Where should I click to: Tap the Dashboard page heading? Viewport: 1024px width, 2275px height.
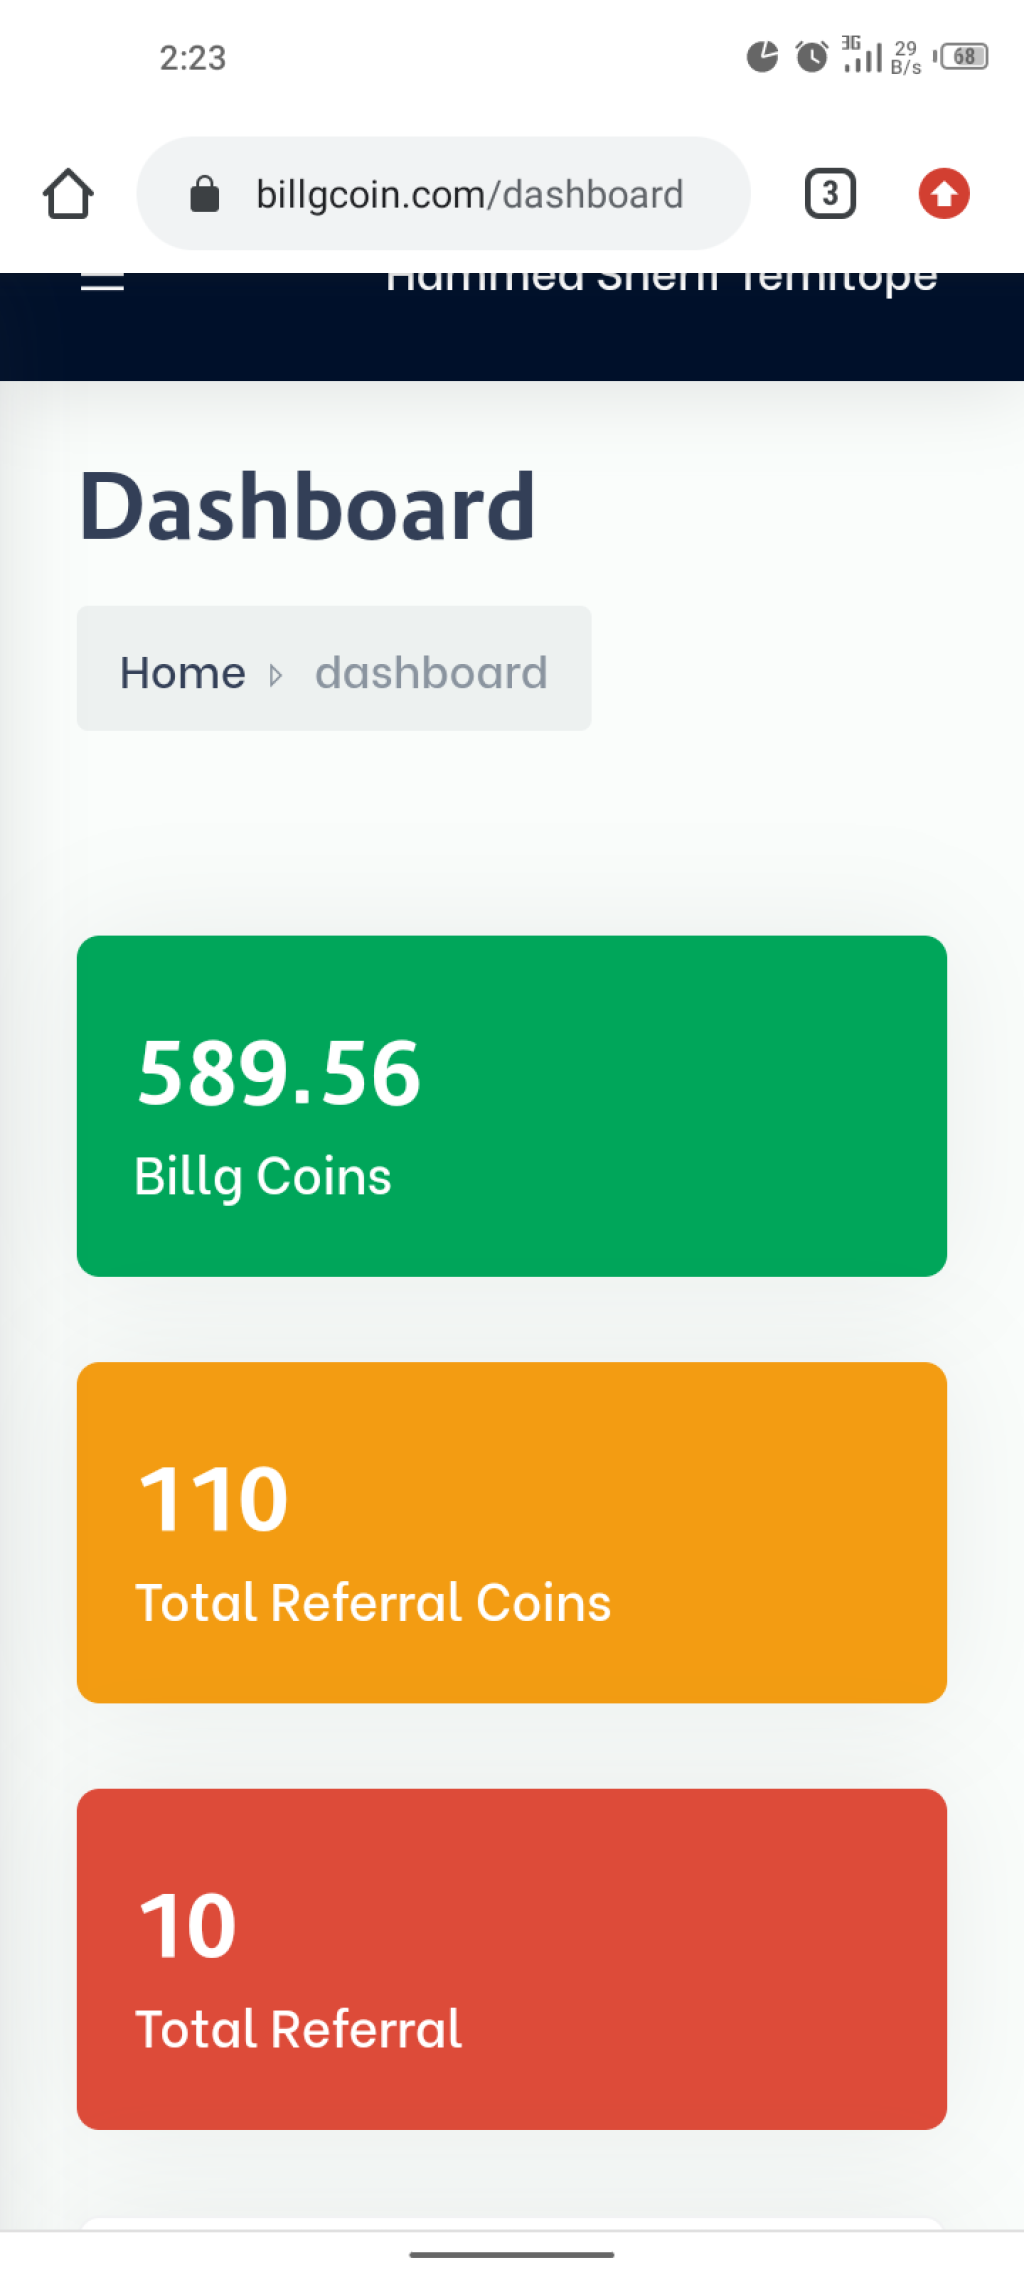coord(308,506)
